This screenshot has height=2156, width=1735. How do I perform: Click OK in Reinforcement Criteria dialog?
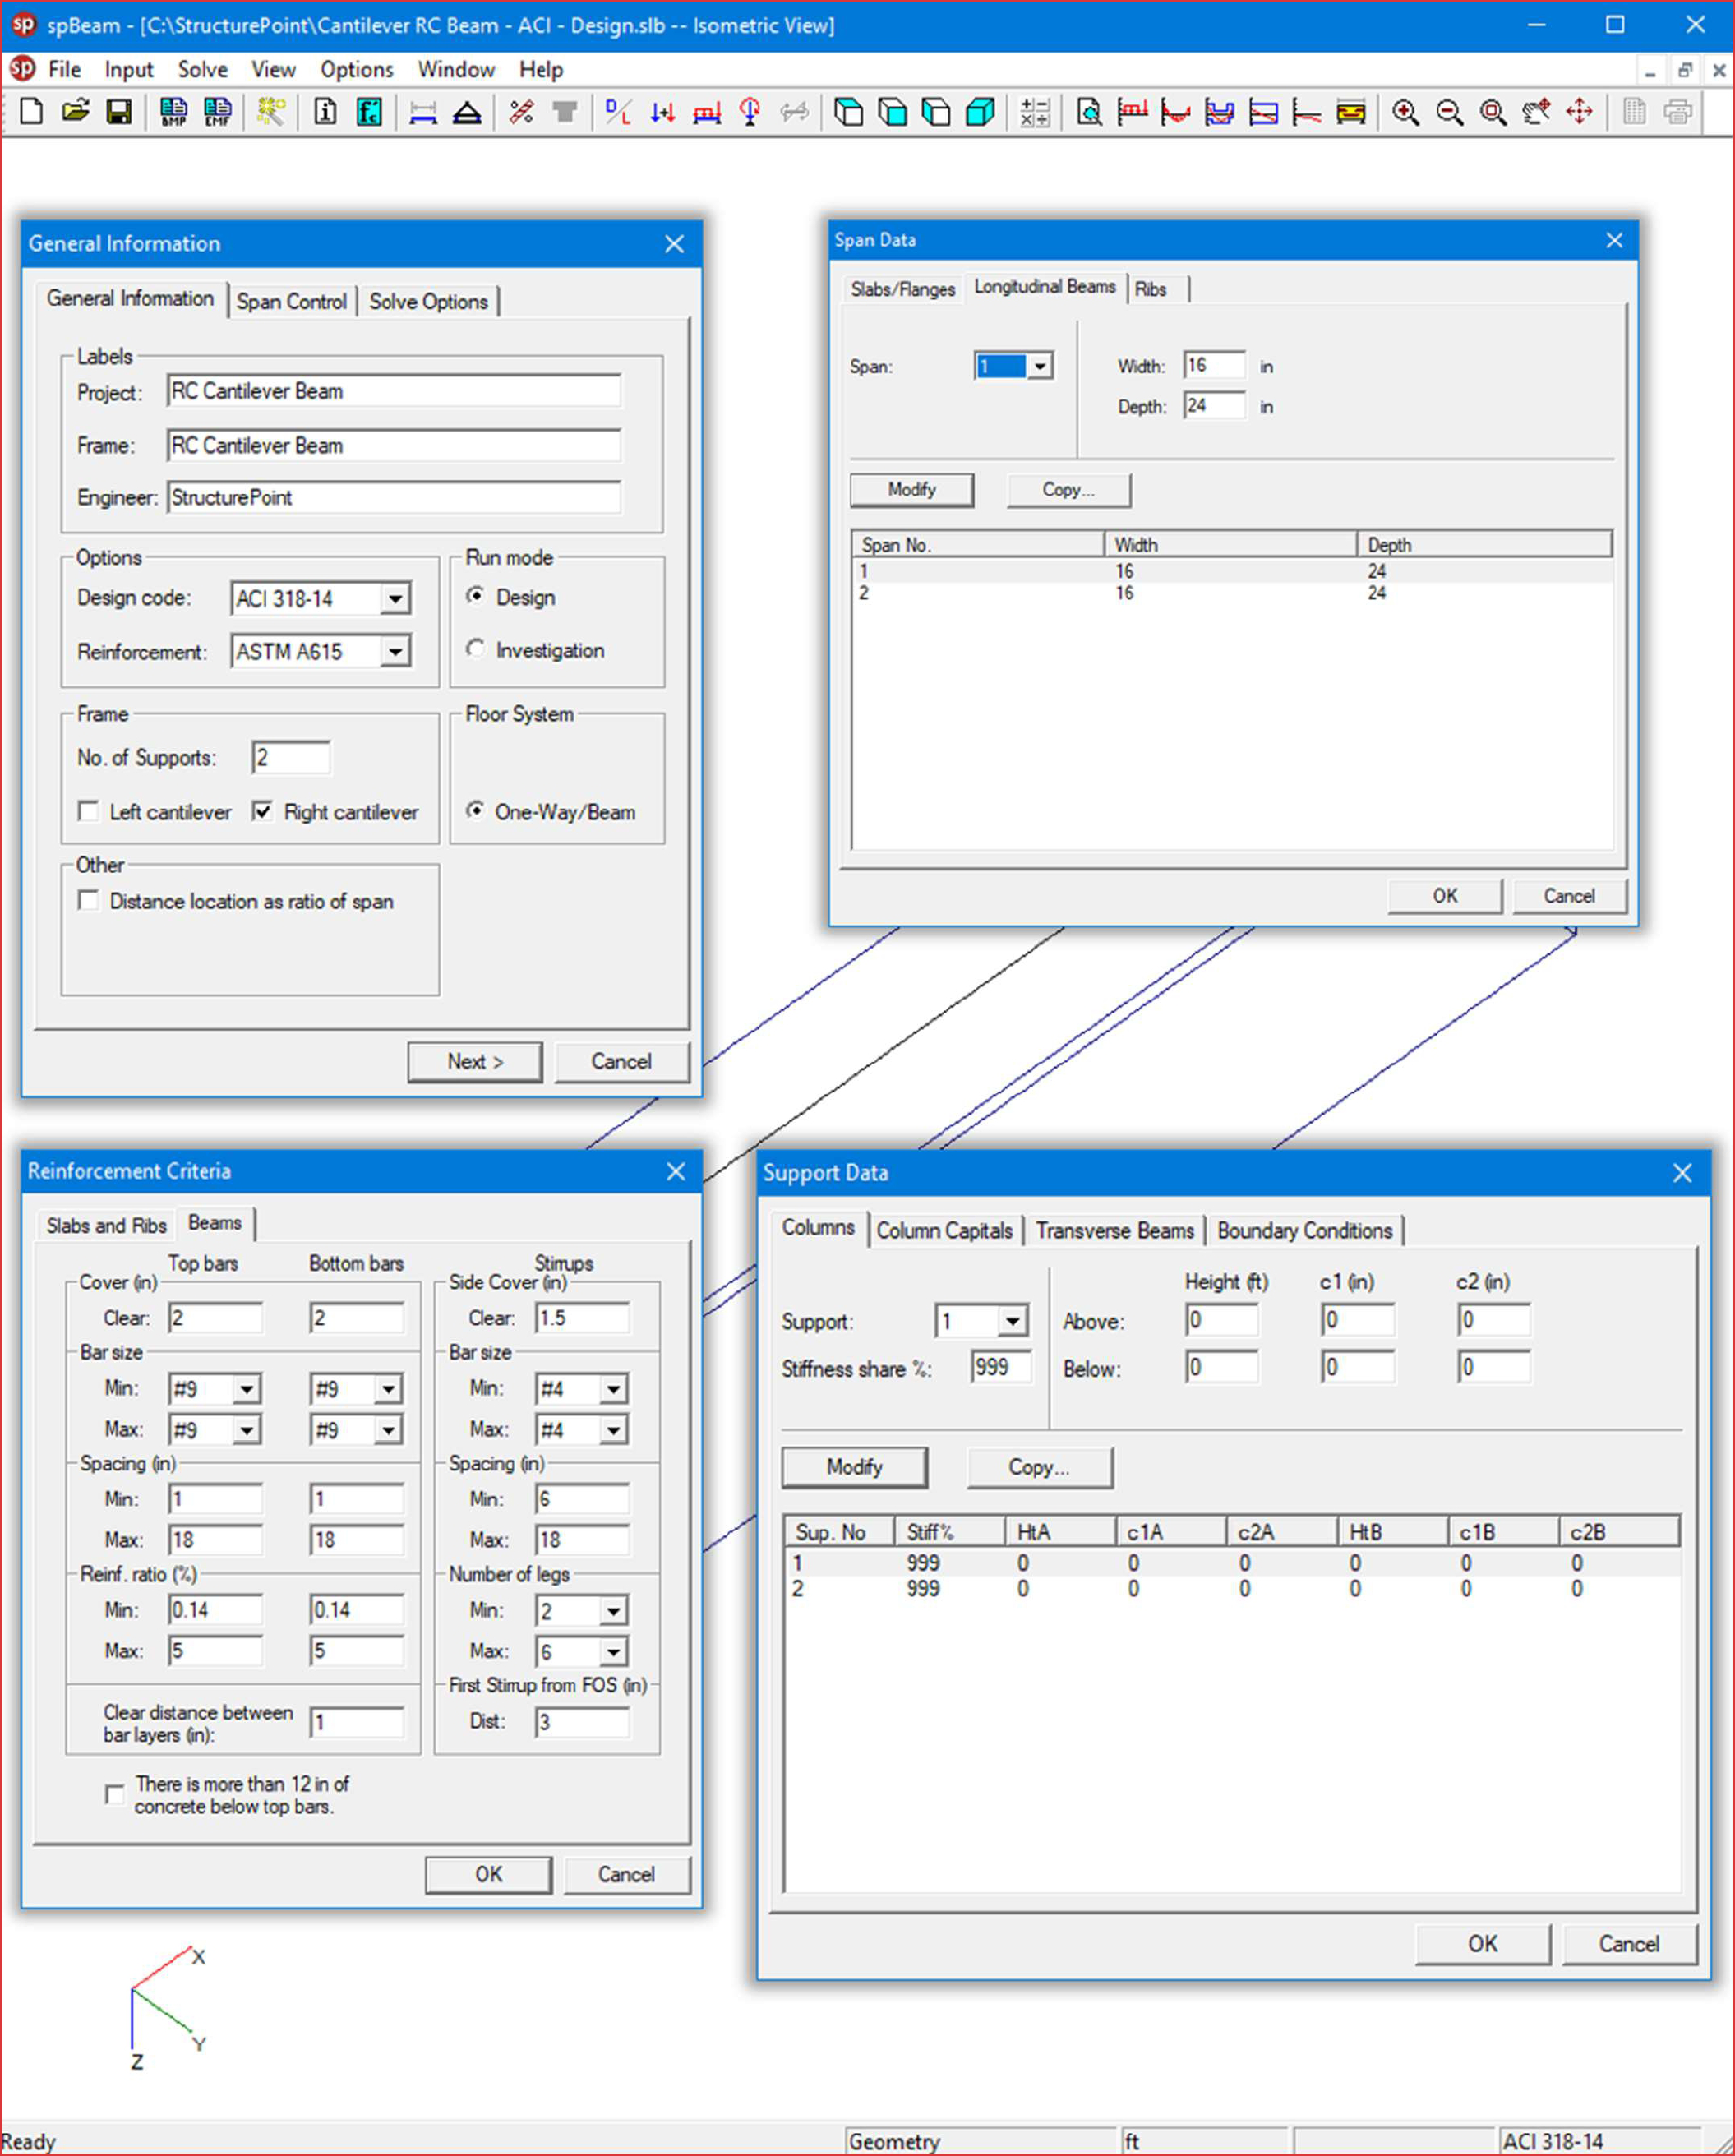pos(488,1874)
